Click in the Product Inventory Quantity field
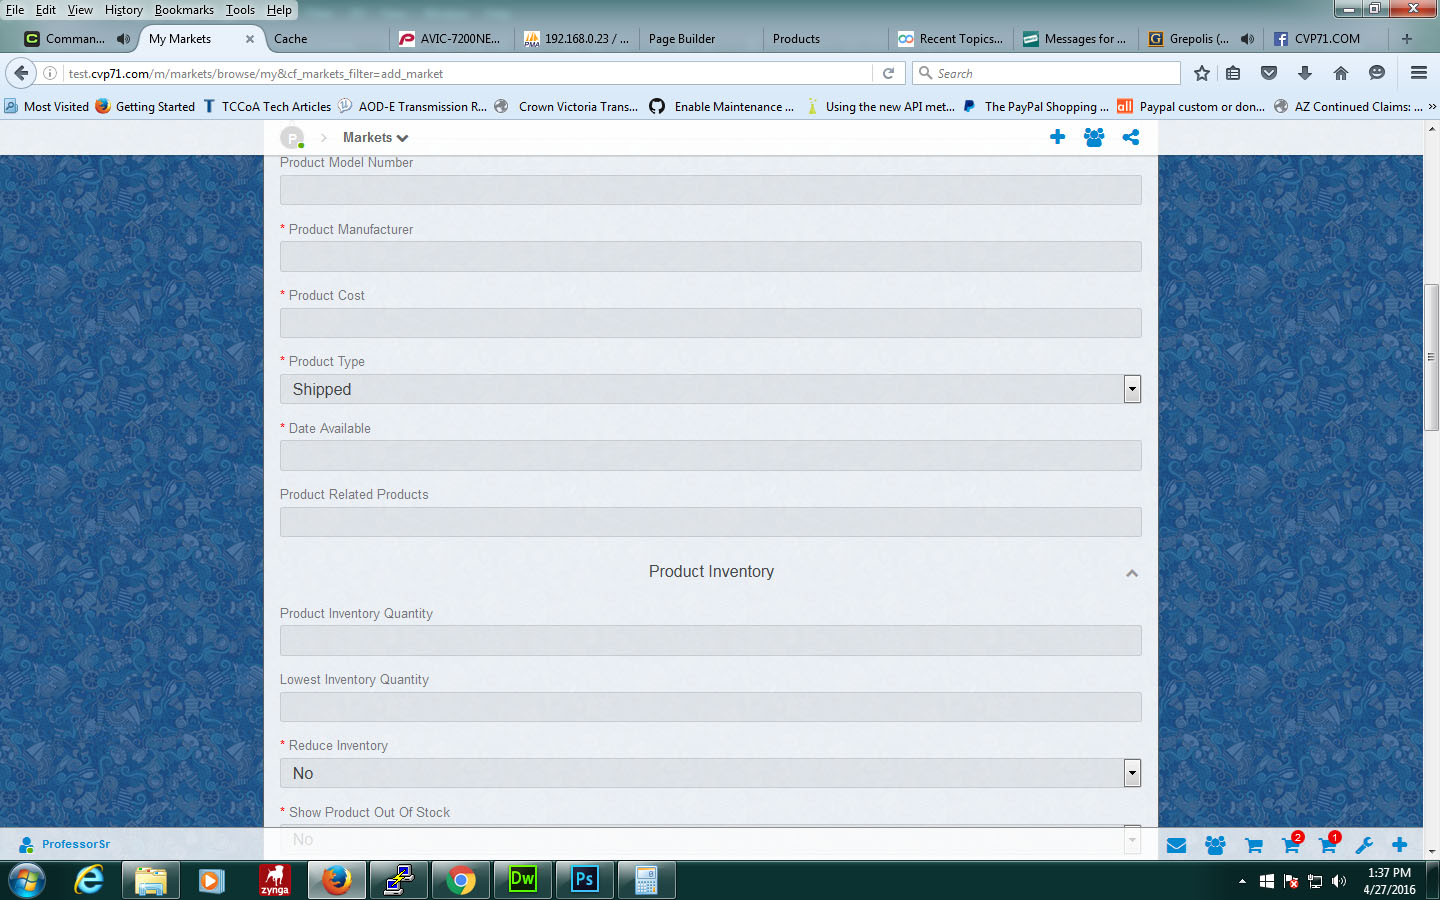Screen dimensions: 1440x900 click(710, 640)
